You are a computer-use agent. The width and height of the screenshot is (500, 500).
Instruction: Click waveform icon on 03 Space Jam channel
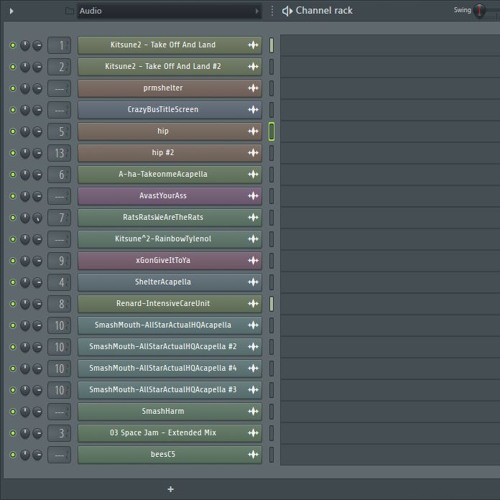(253, 433)
